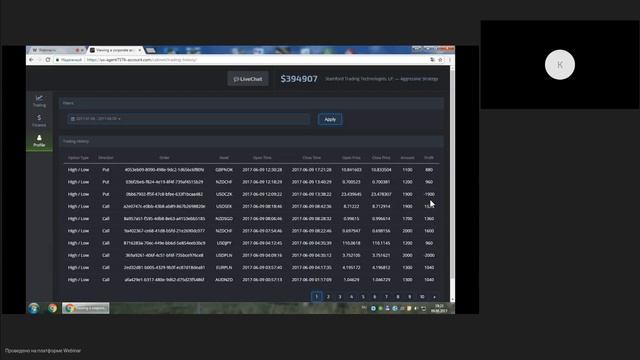Click the Option Type column header
This screenshot has width=640, height=360.
[x=78, y=158]
